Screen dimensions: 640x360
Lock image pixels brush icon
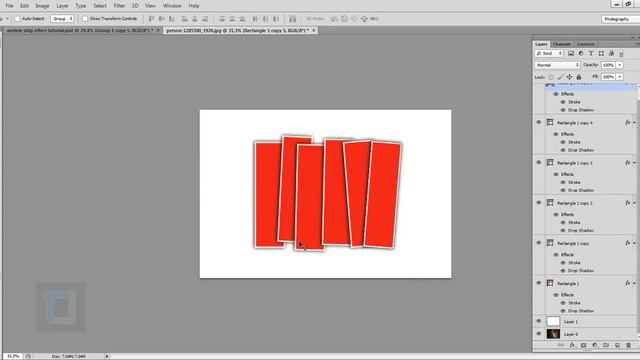pos(560,77)
